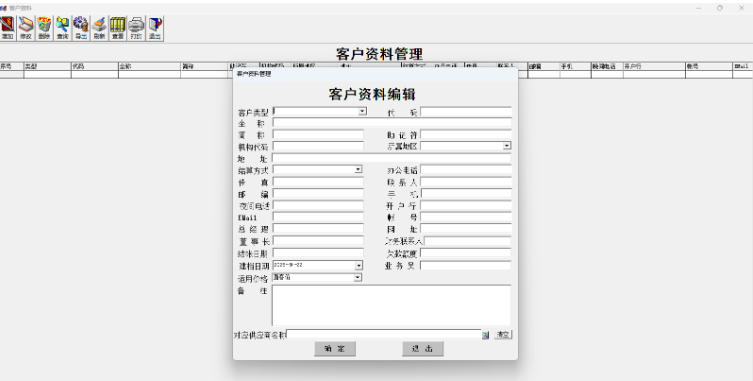Click the 传真 input field
Viewport: 753px width, 381px height.
(x=318, y=182)
